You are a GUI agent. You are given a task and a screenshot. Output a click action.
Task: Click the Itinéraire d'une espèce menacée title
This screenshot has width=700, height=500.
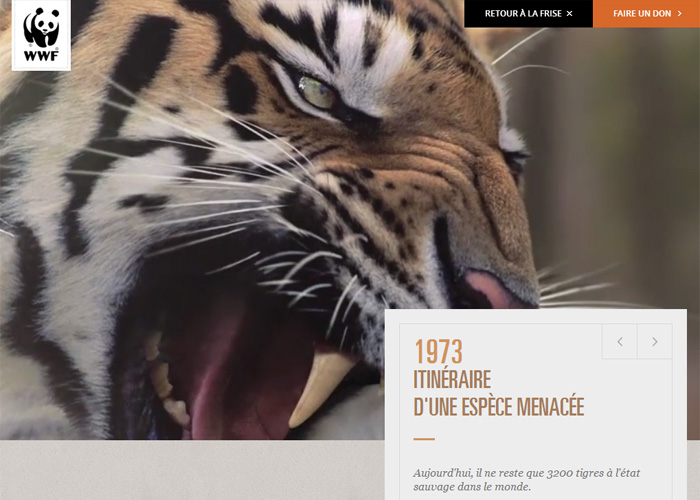(x=499, y=393)
